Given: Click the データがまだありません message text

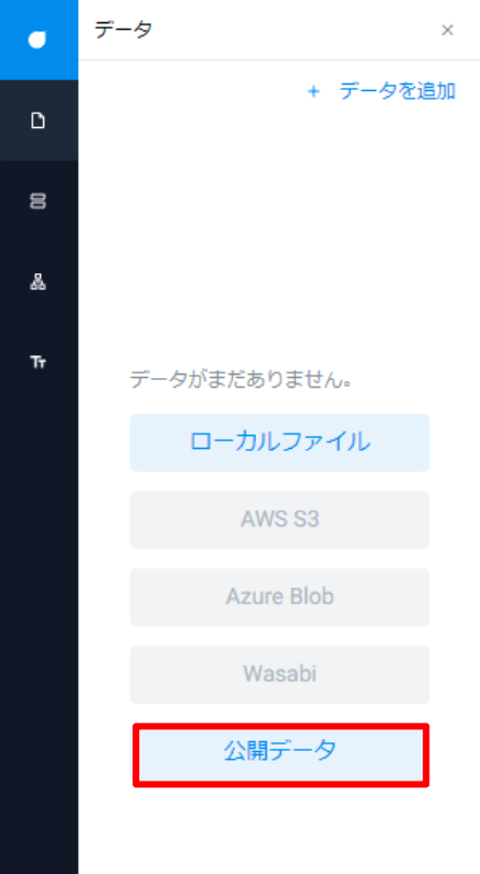Looking at the screenshot, I should pos(241,380).
